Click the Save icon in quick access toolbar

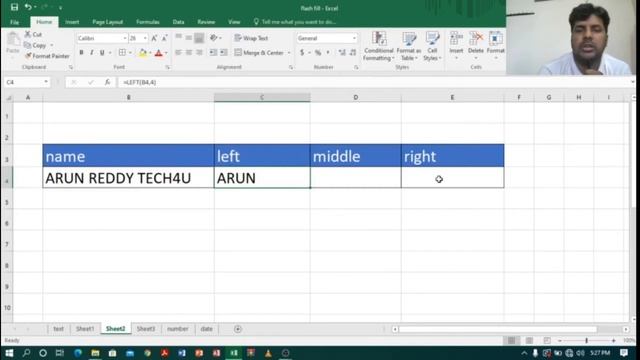(14, 7)
